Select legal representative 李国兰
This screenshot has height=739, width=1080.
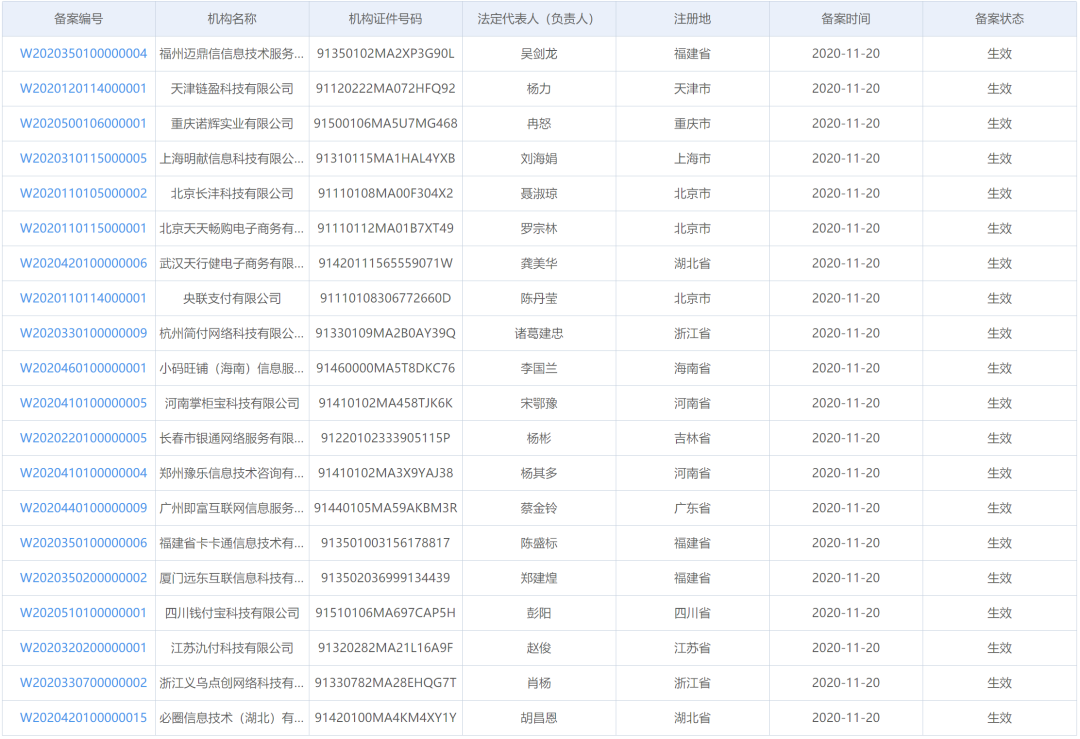coord(539,368)
